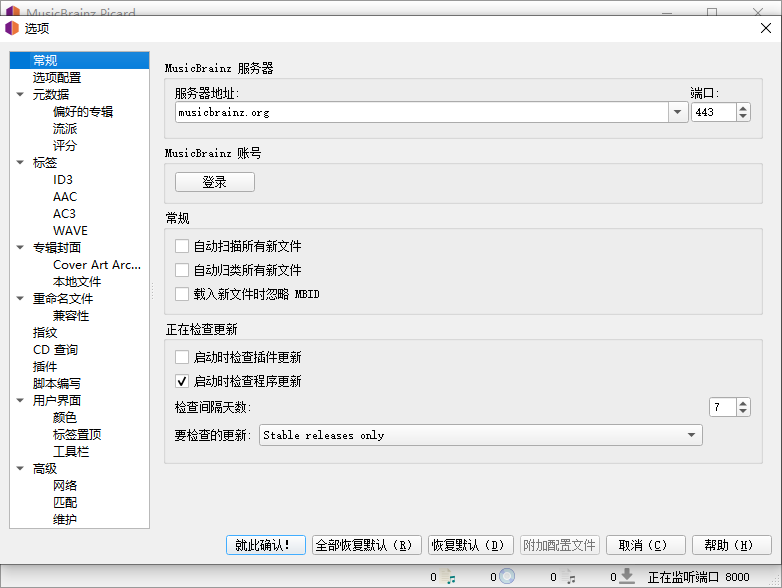Open the Cover Art Archive page

click(97, 264)
